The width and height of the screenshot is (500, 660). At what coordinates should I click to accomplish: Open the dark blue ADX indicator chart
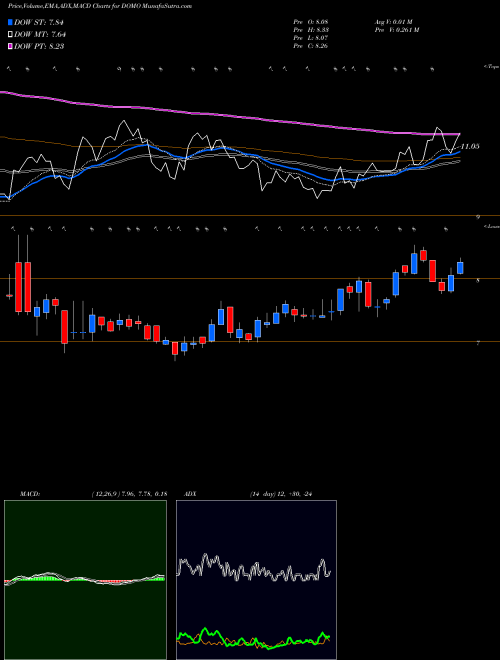click(x=256, y=580)
